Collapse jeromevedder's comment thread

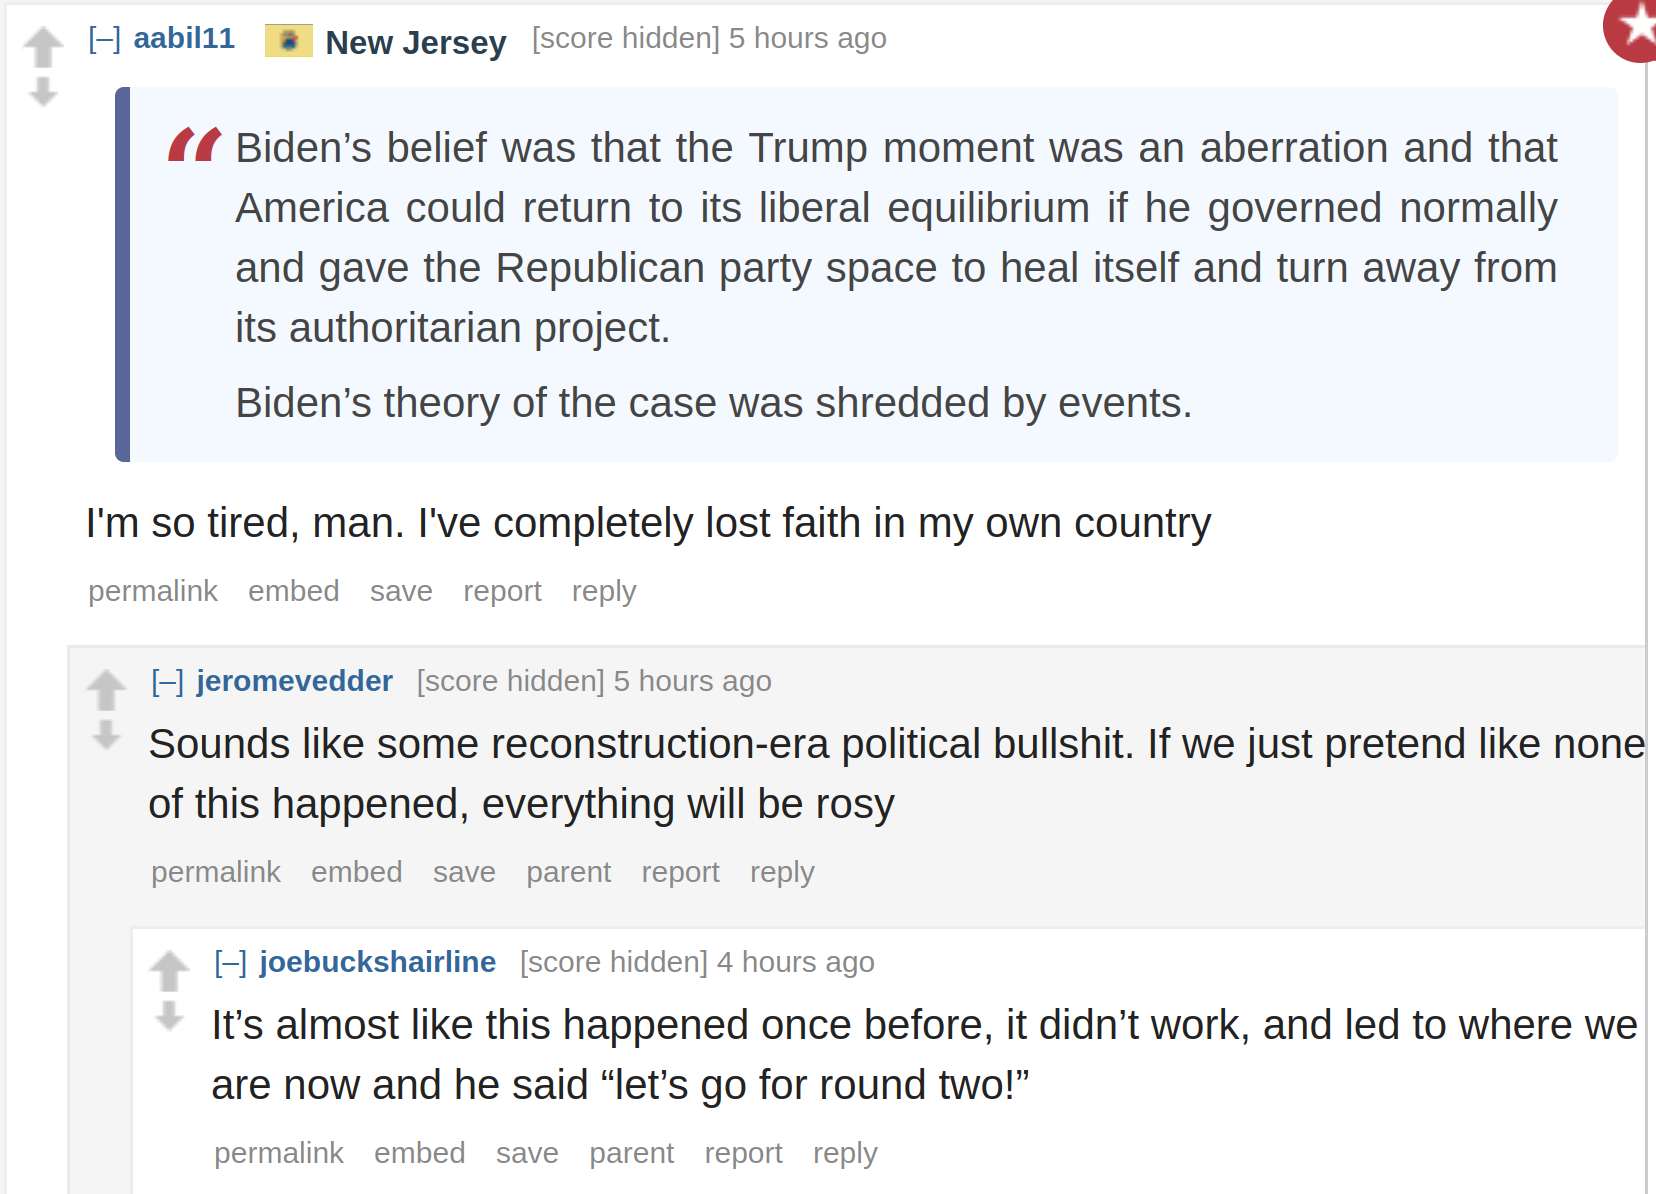(x=168, y=682)
